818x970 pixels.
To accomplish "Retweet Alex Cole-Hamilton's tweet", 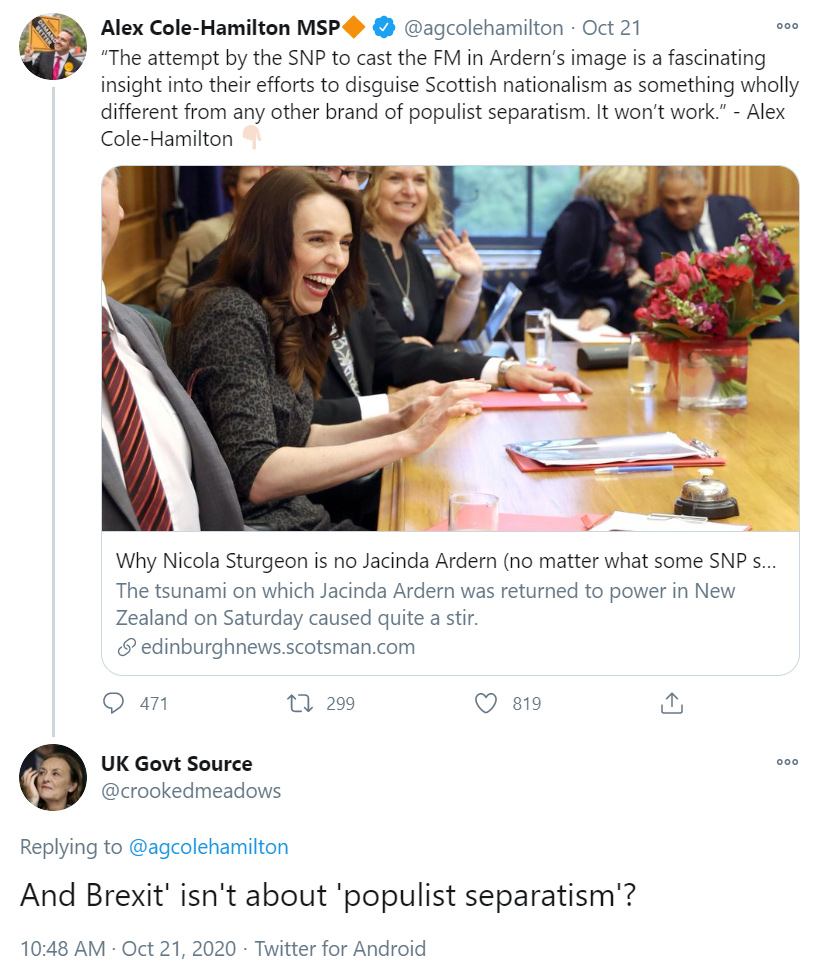I will point(300,703).
